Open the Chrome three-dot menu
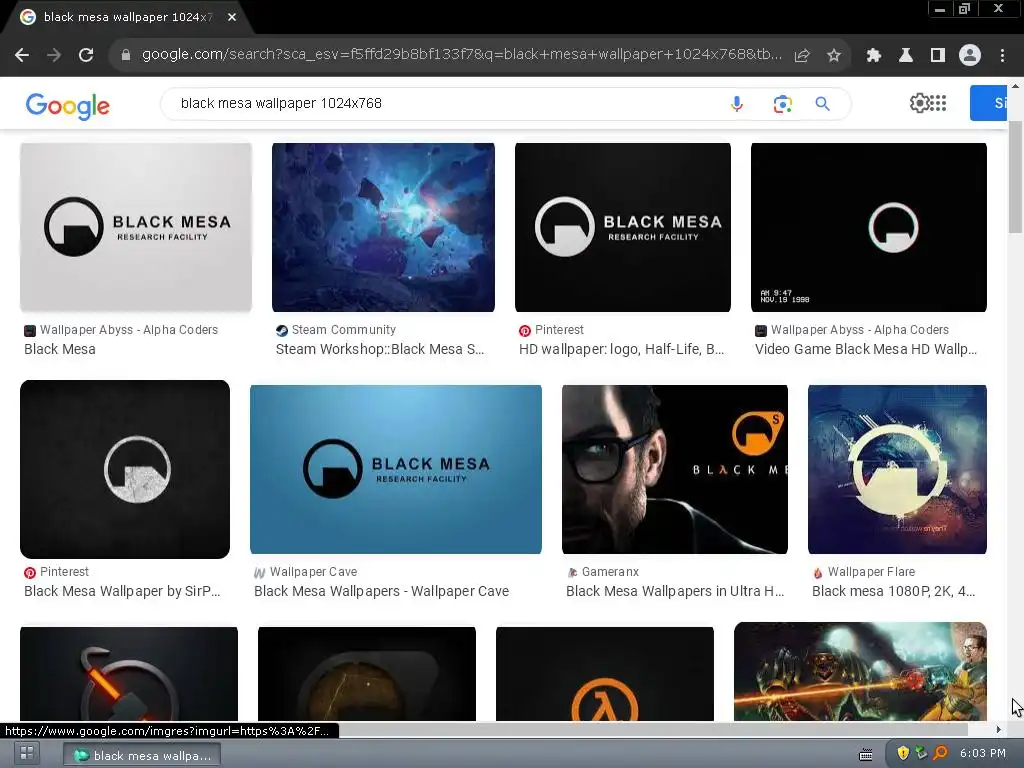This screenshot has height=768, width=1024. pos(1002,55)
